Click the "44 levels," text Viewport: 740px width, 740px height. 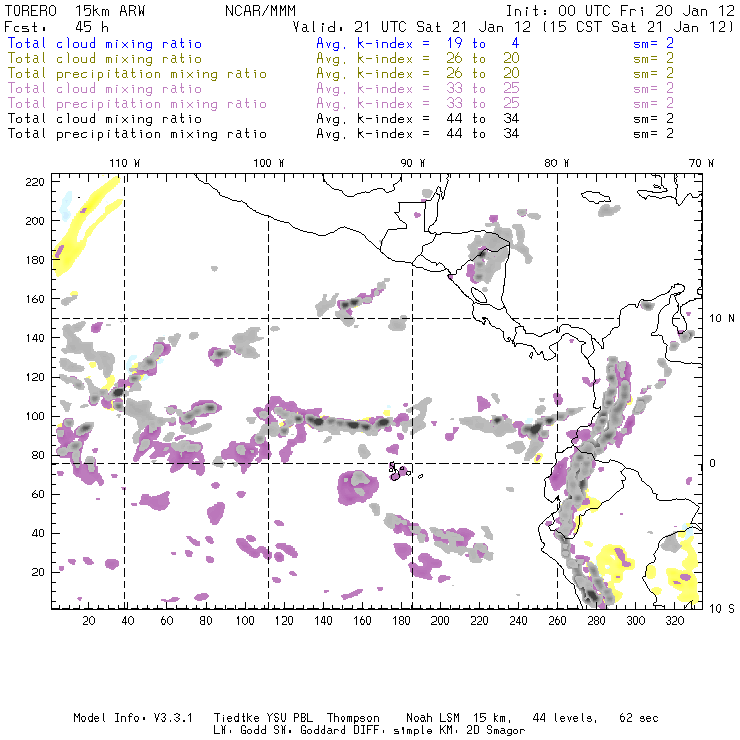[565, 718]
